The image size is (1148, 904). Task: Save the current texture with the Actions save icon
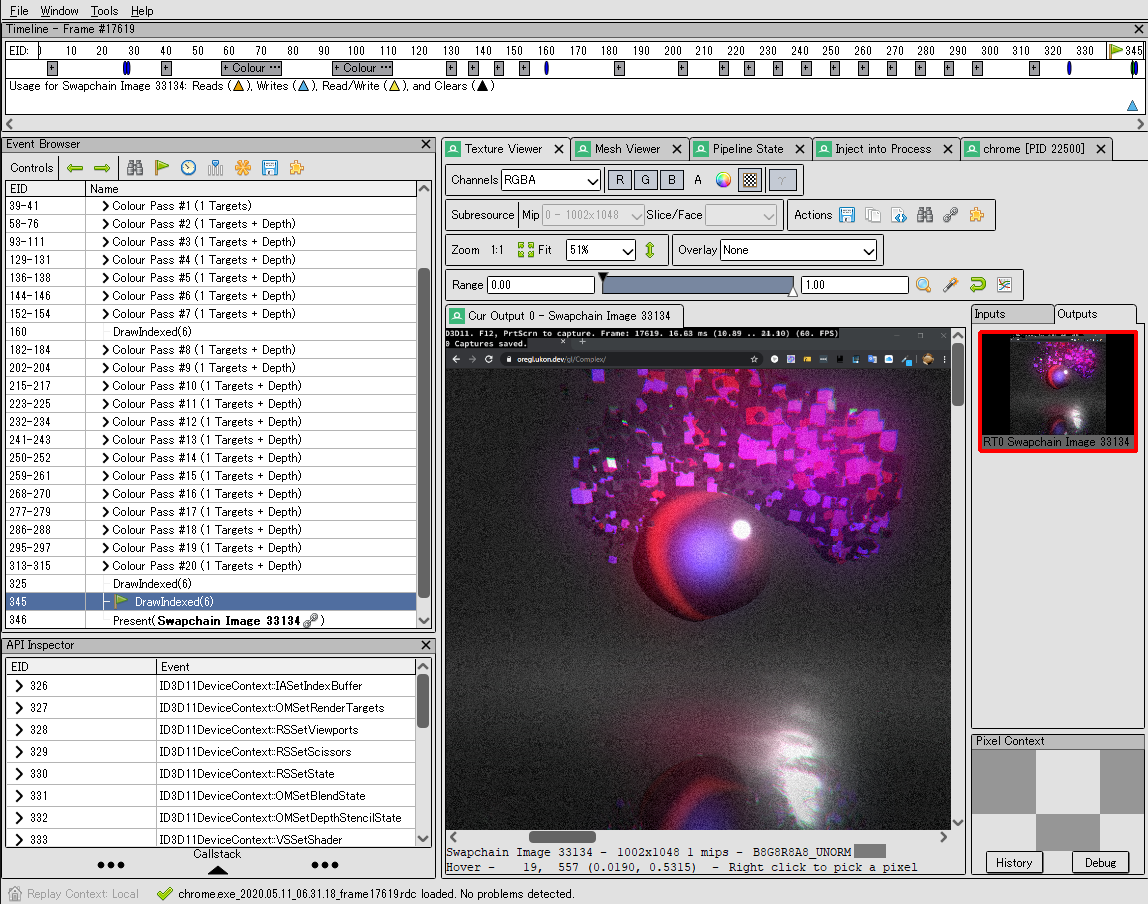pyautogui.click(x=846, y=214)
